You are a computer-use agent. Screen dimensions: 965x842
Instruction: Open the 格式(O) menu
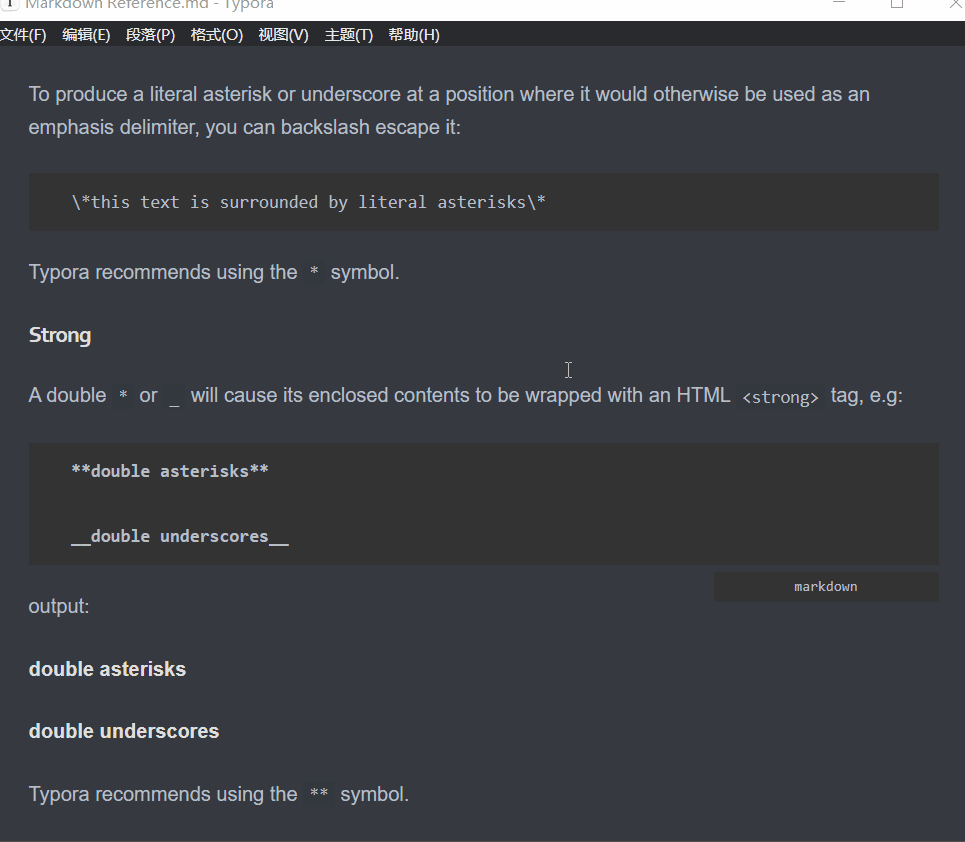pos(216,35)
